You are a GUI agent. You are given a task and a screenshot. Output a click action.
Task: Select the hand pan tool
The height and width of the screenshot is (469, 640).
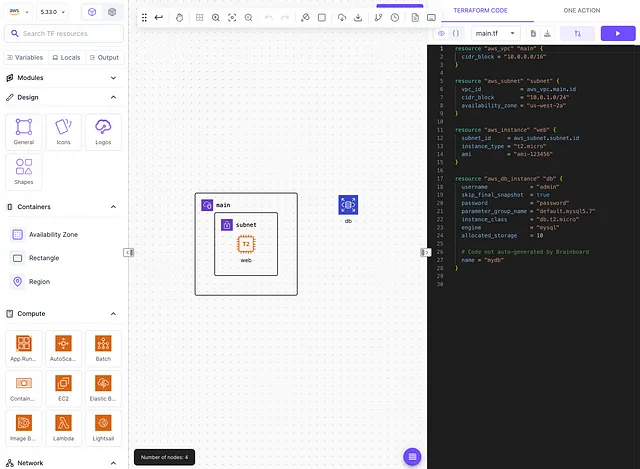[179, 18]
